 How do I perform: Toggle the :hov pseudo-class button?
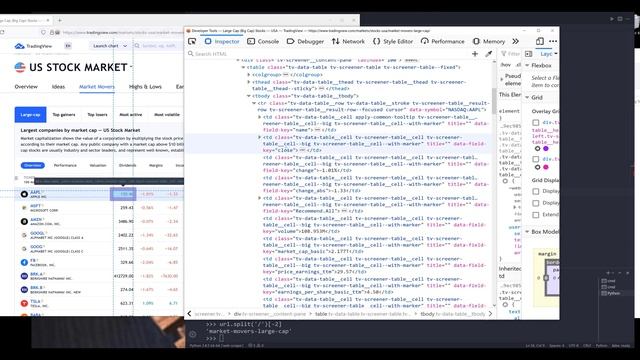point(506,65)
